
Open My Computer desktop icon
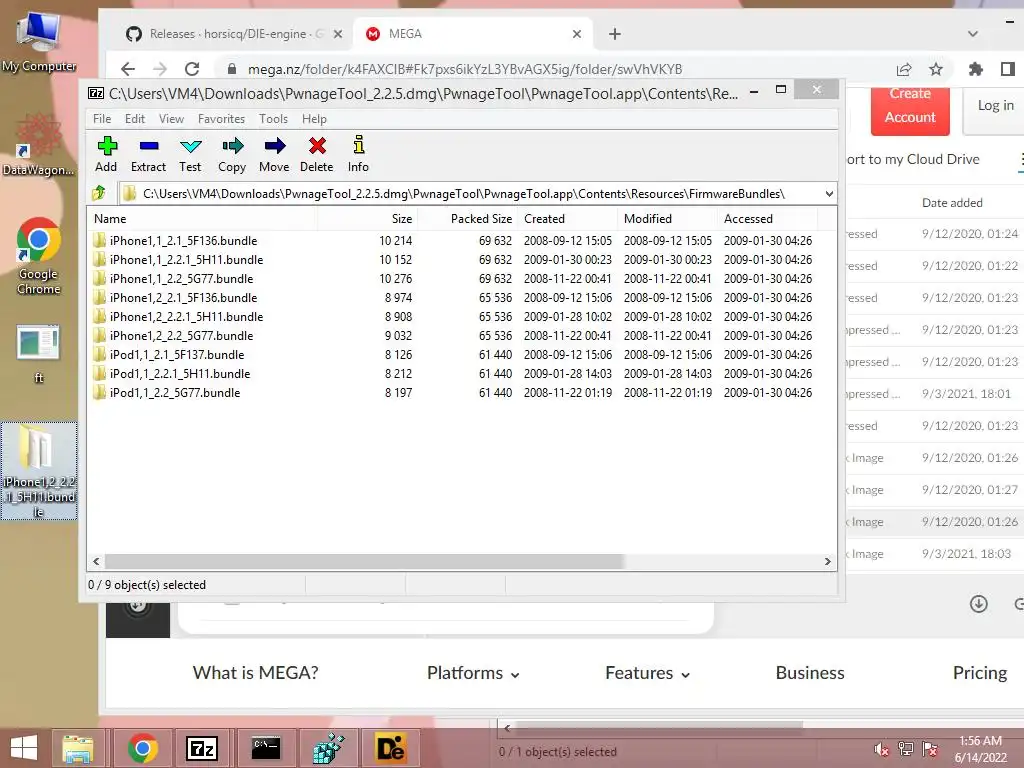(39, 42)
